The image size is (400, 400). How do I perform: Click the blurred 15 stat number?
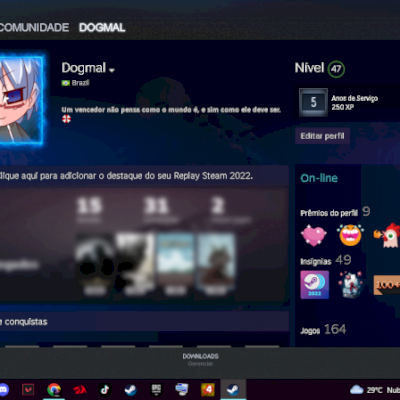pyautogui.click(x=89, y=206)
